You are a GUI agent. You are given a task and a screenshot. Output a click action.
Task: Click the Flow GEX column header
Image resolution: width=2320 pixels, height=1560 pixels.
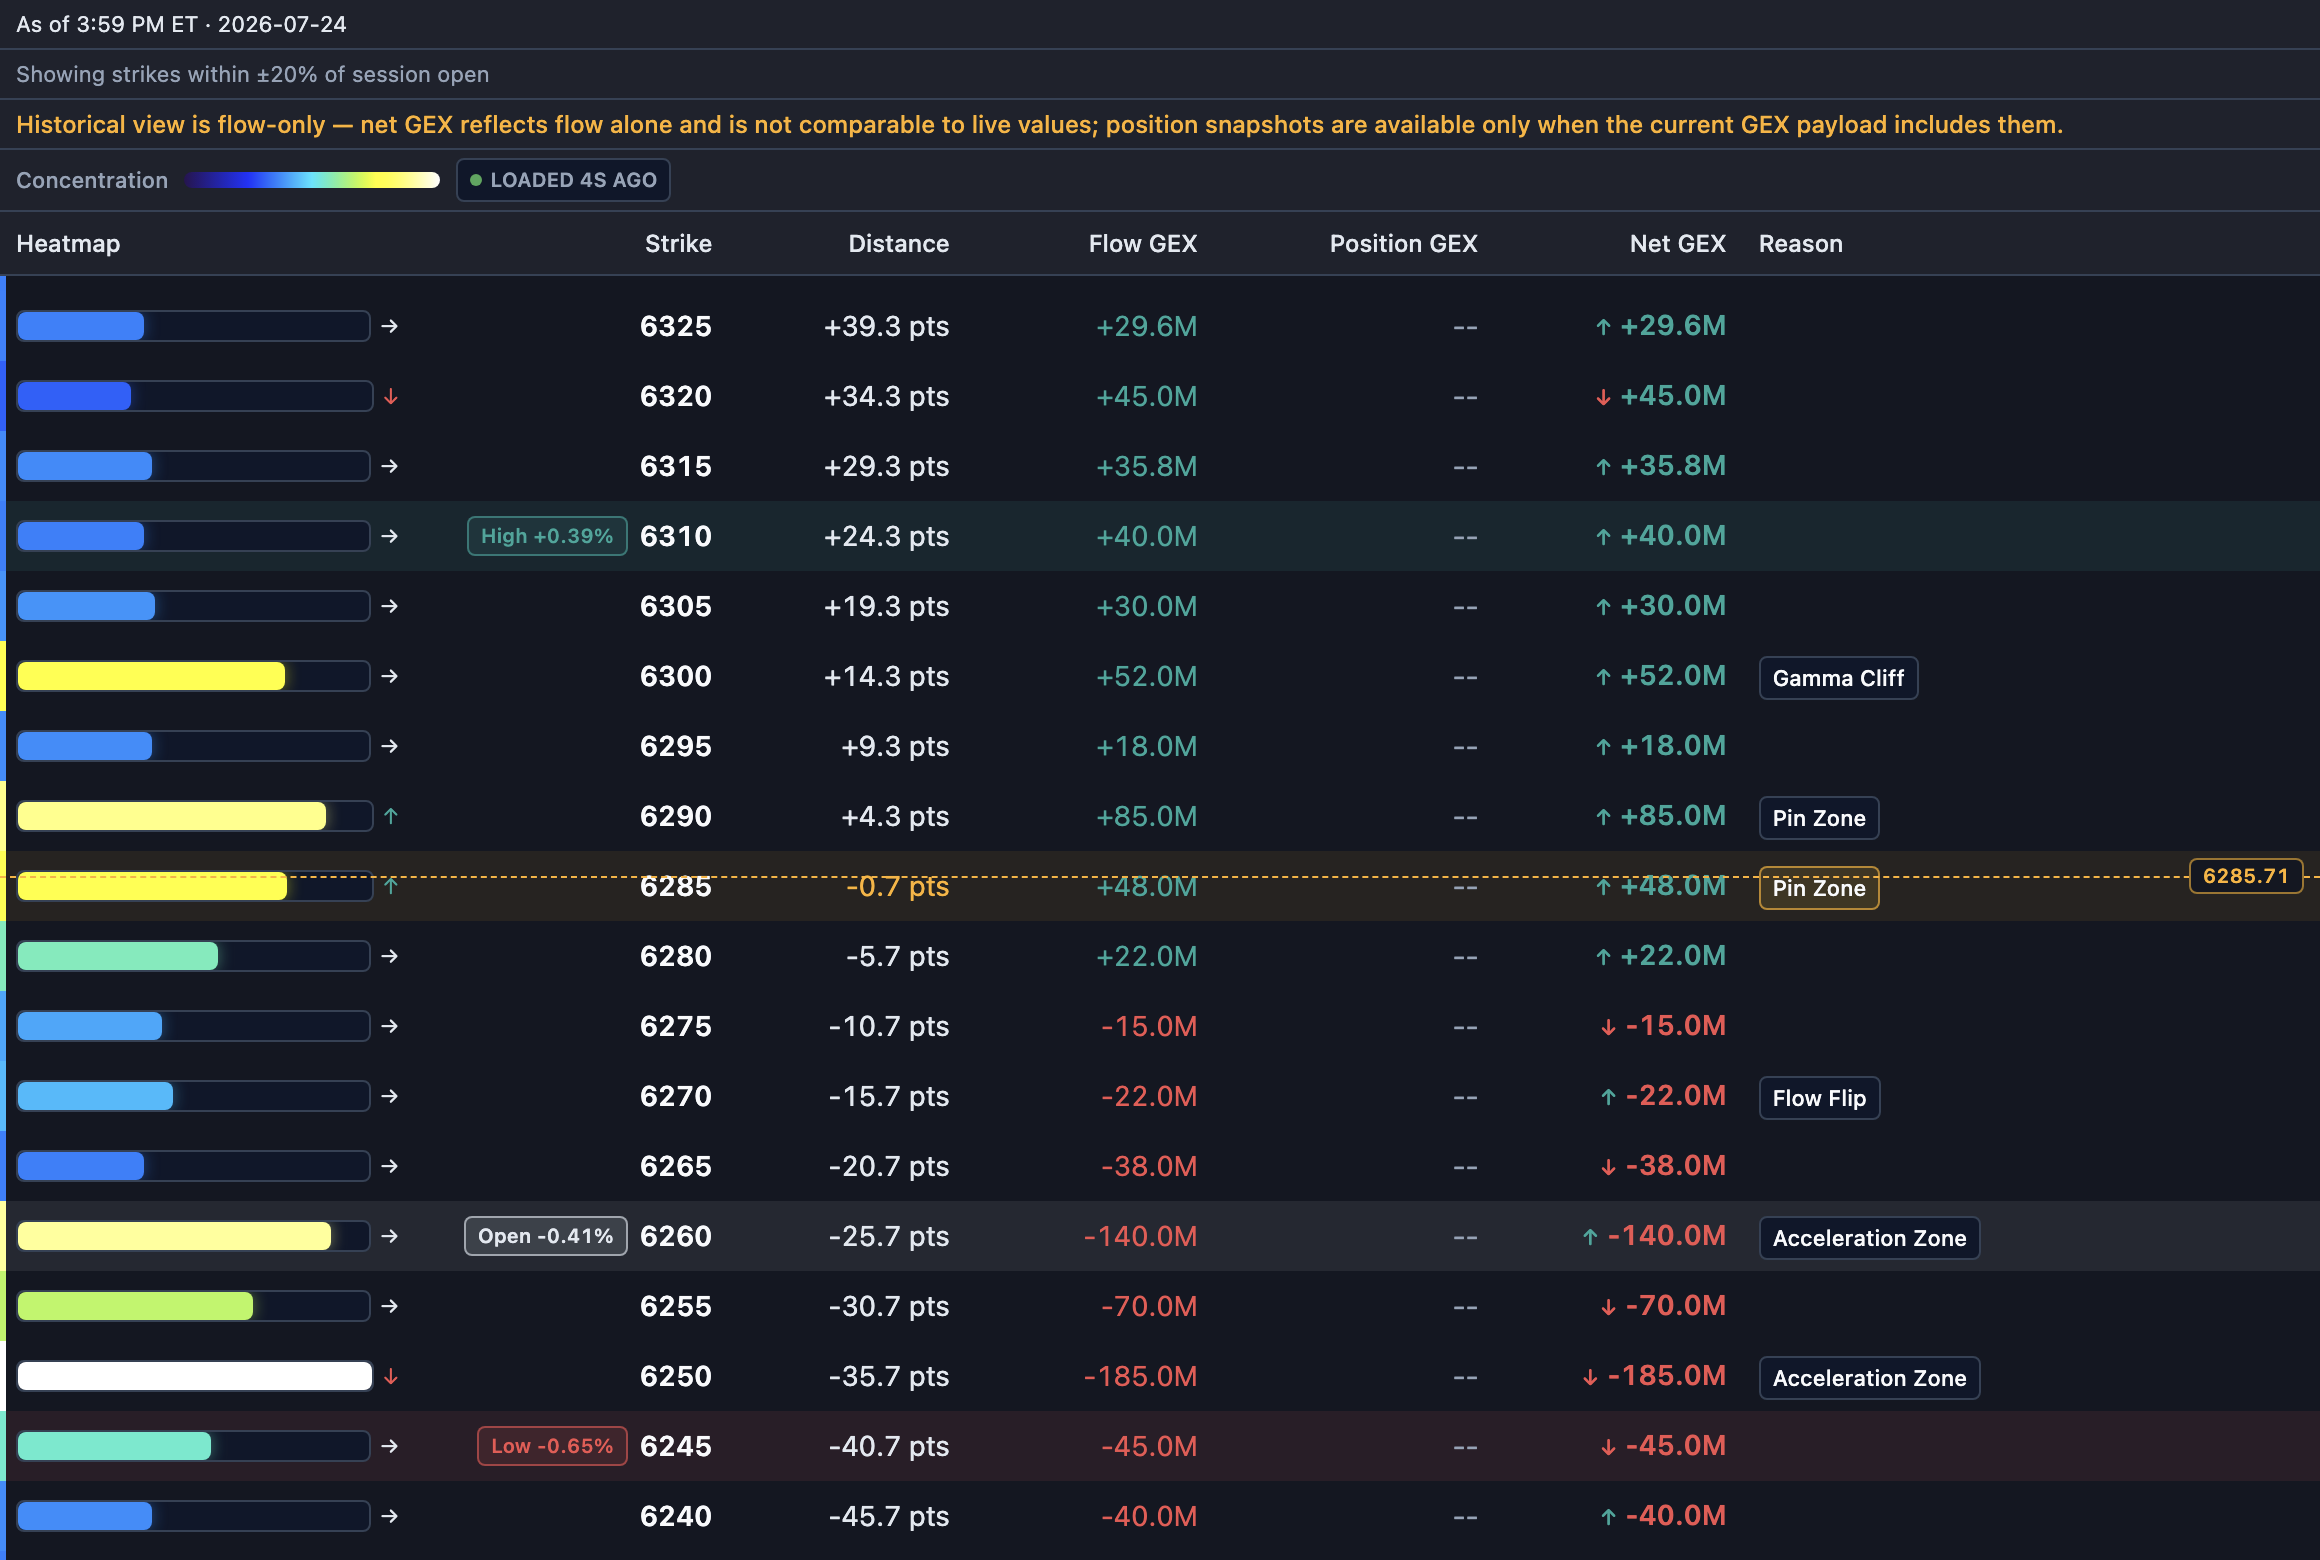point(1142,243)
